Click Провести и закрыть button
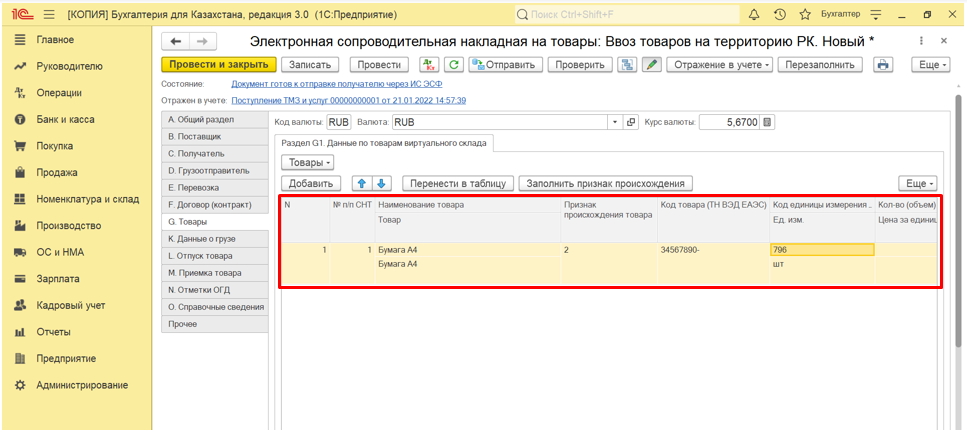 click(x=218, y=65)
